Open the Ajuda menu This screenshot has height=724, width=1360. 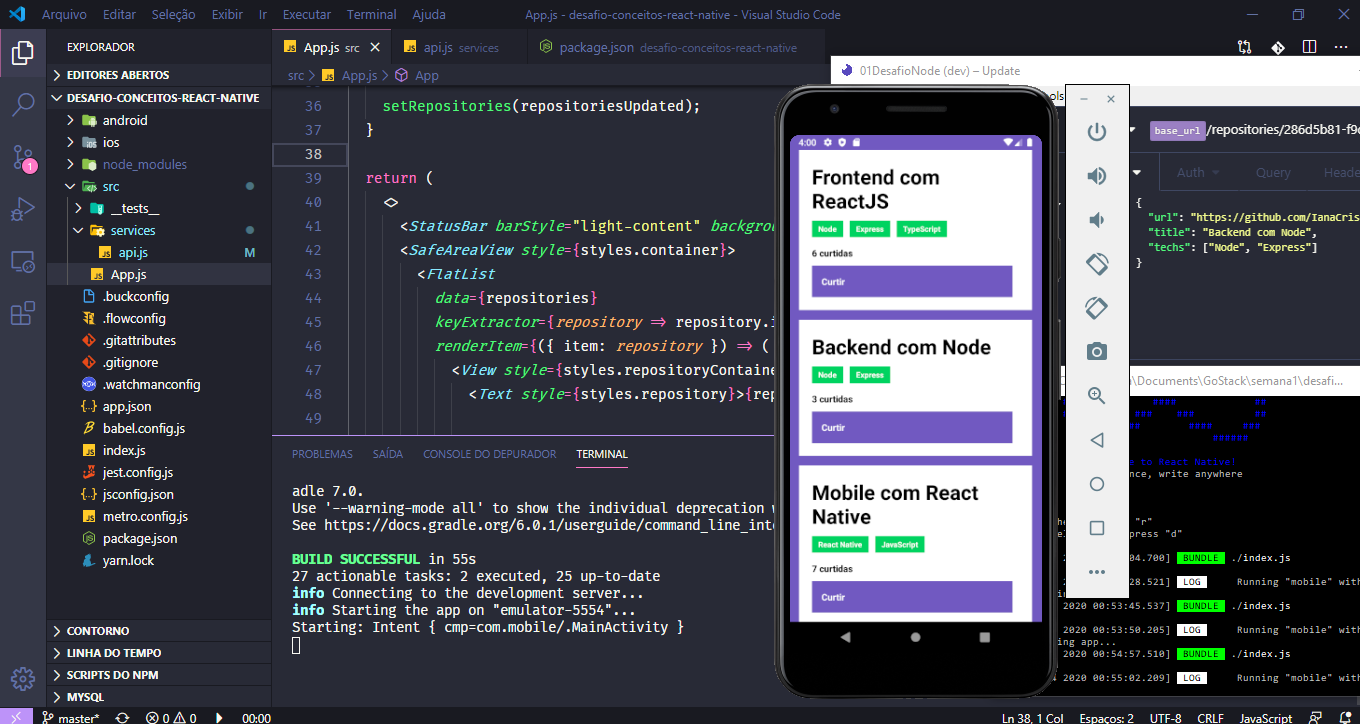pyautogui.click(x=430, y=15)
